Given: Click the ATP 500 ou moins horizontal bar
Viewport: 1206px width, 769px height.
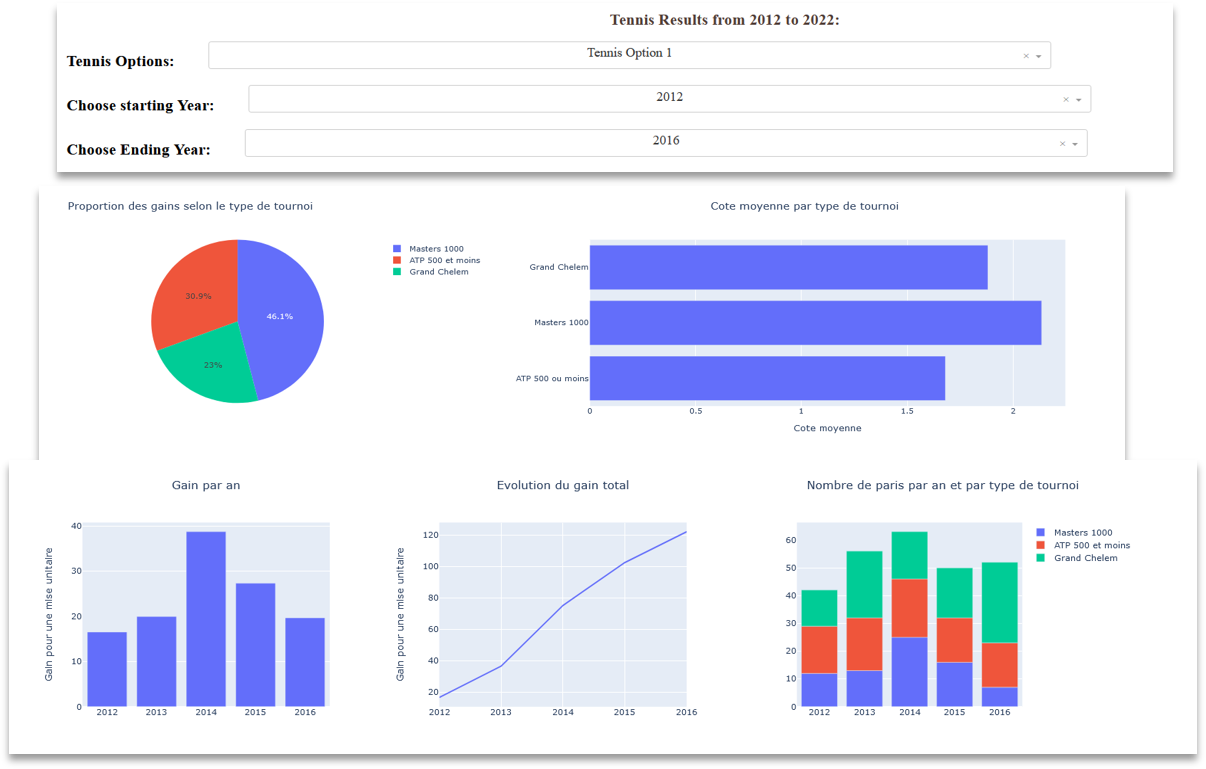Looking at the screenshot, I should pyautogui.click(x=767, y=378).
